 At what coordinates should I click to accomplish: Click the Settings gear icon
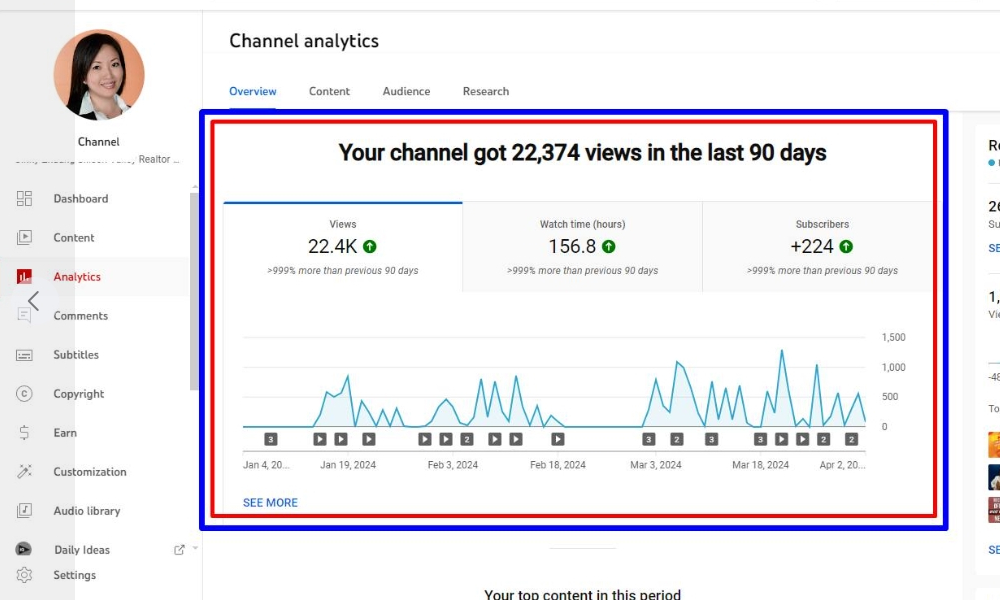[x=25, y=575]
